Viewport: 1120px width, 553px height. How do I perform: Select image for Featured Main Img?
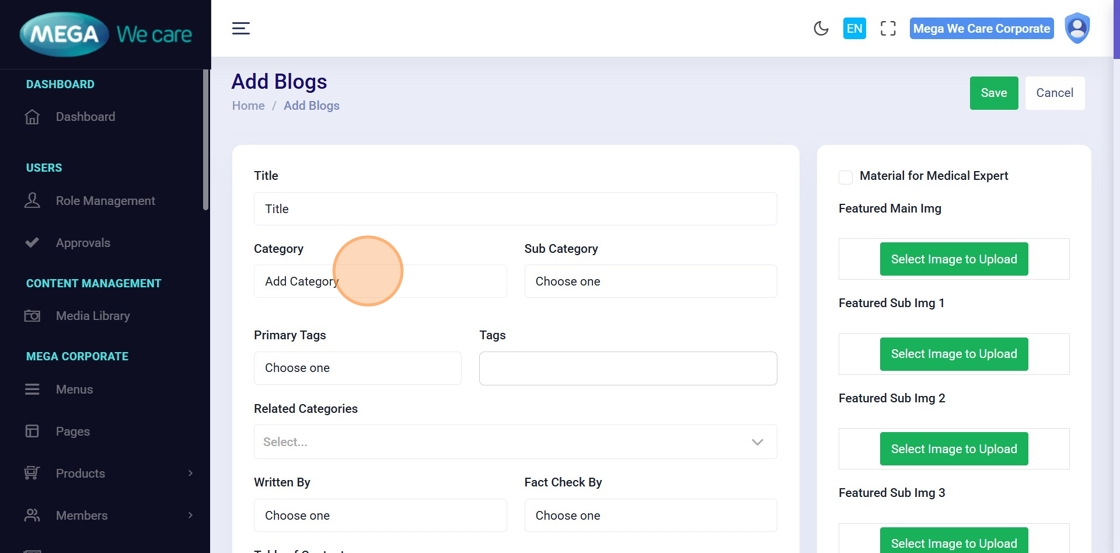click(x=953, y=259)
